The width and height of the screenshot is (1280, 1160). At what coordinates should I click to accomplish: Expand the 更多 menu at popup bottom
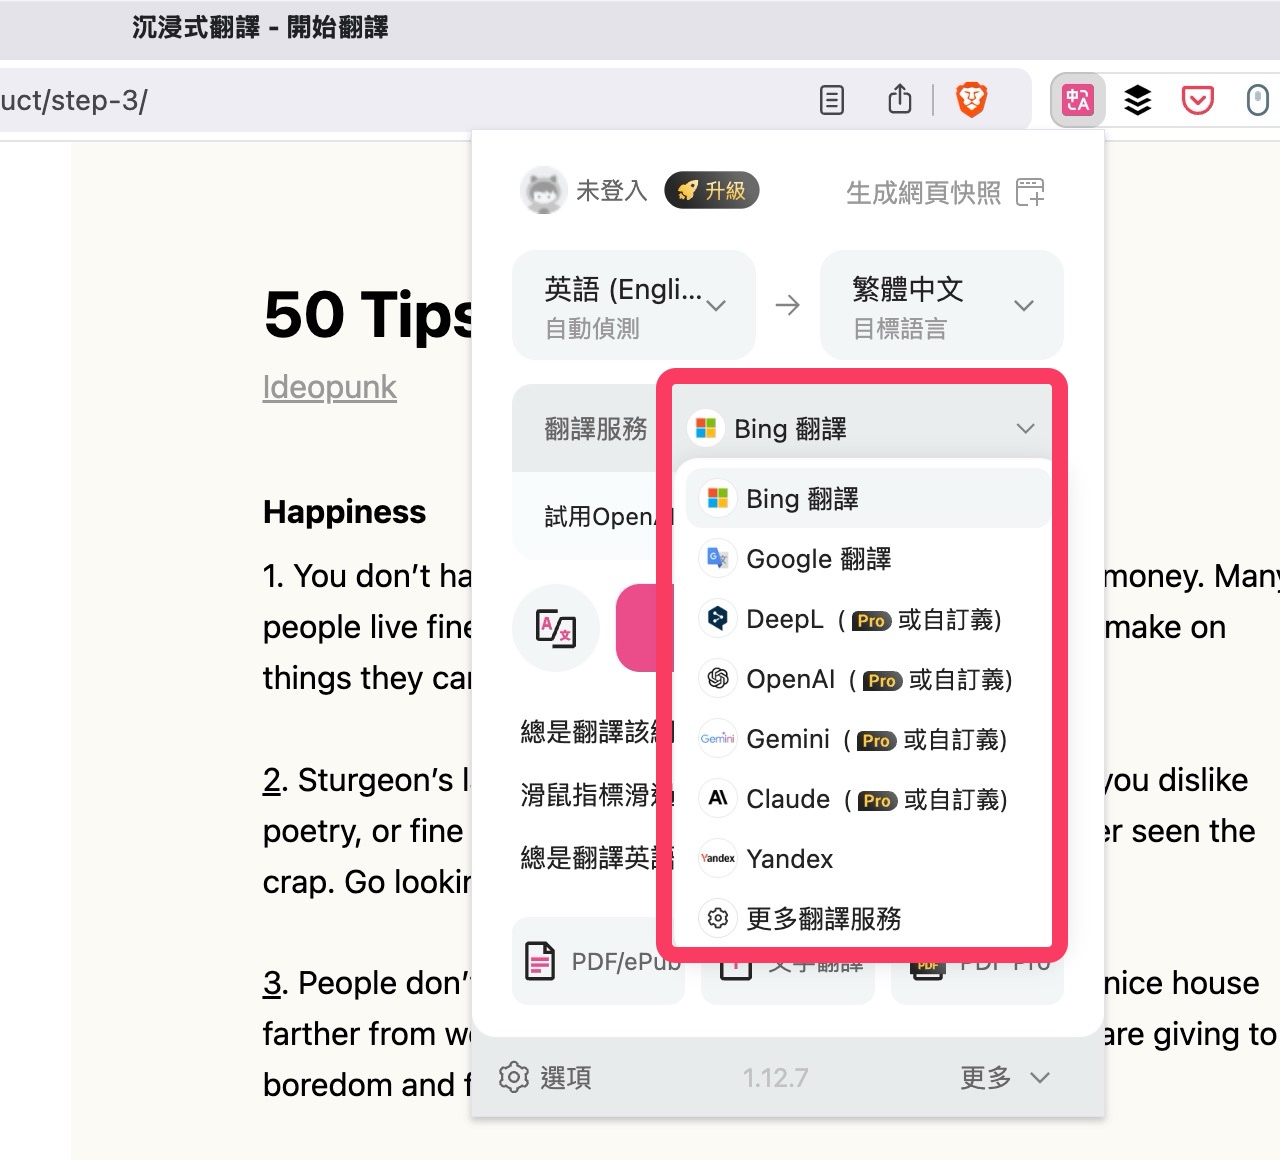(x=1005, y=1077)
